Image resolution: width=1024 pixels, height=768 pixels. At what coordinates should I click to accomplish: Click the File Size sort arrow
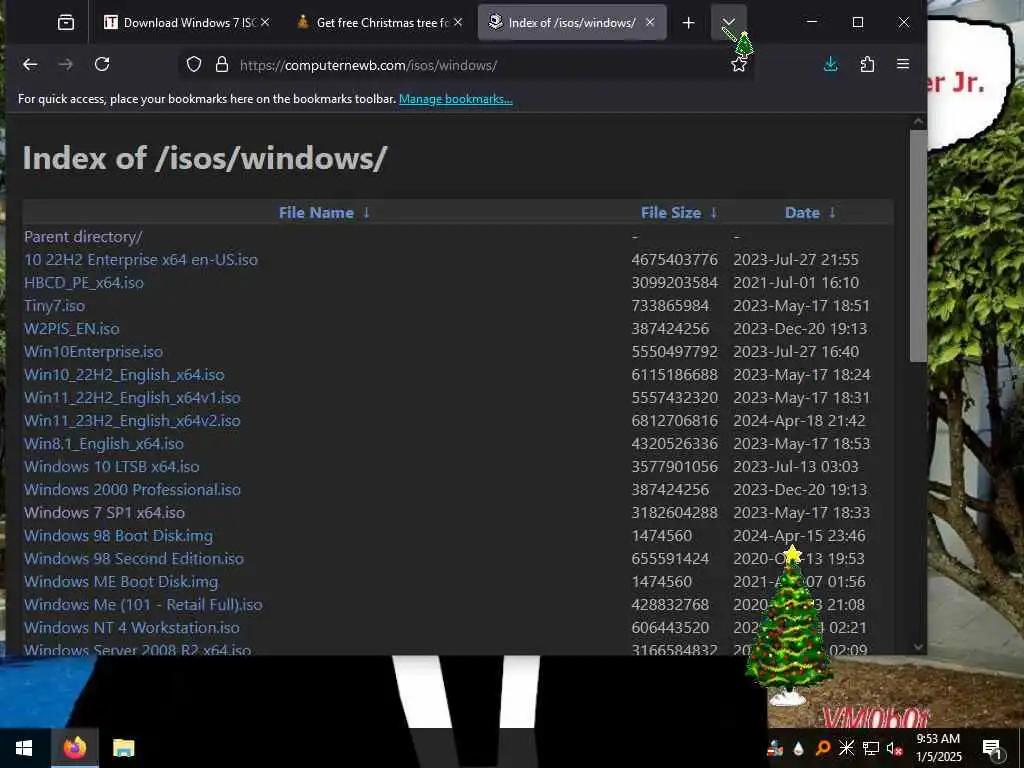coord(714,212)
